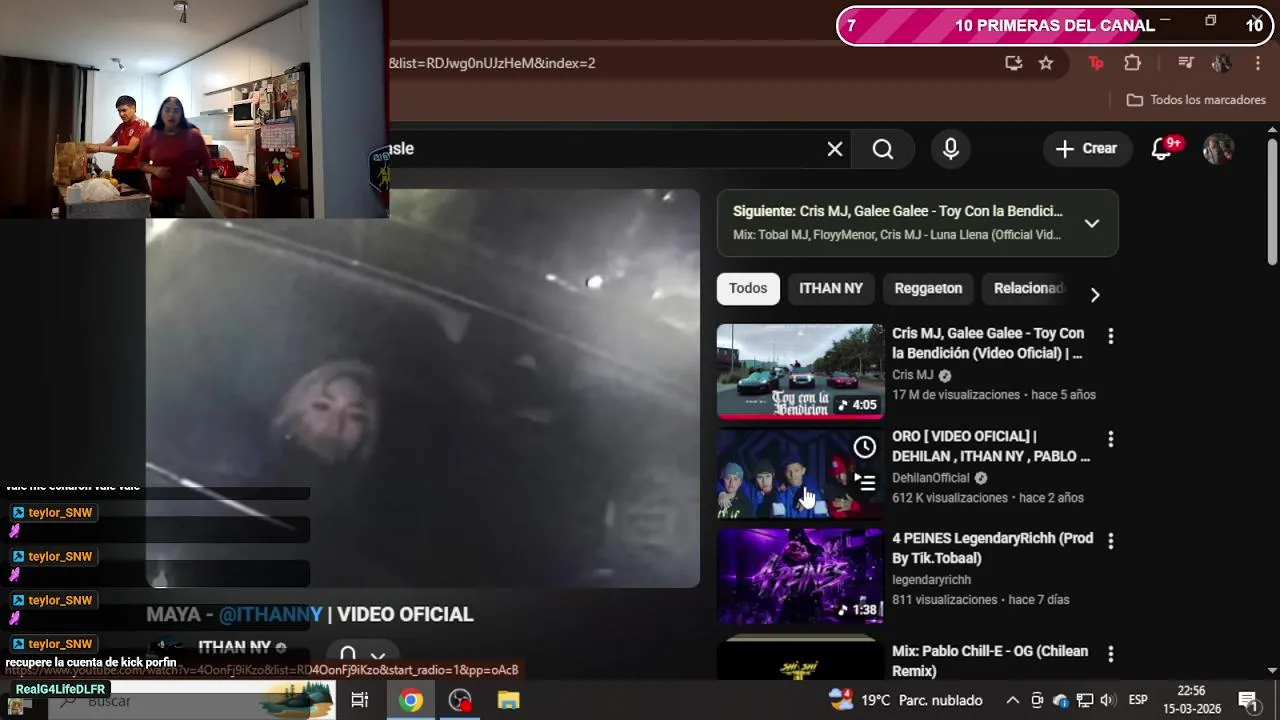Viewport: 1280px width, 720px height.
Task: Open the Chrome profile avatar in toolbar
Action: (x=1221, y=63)
